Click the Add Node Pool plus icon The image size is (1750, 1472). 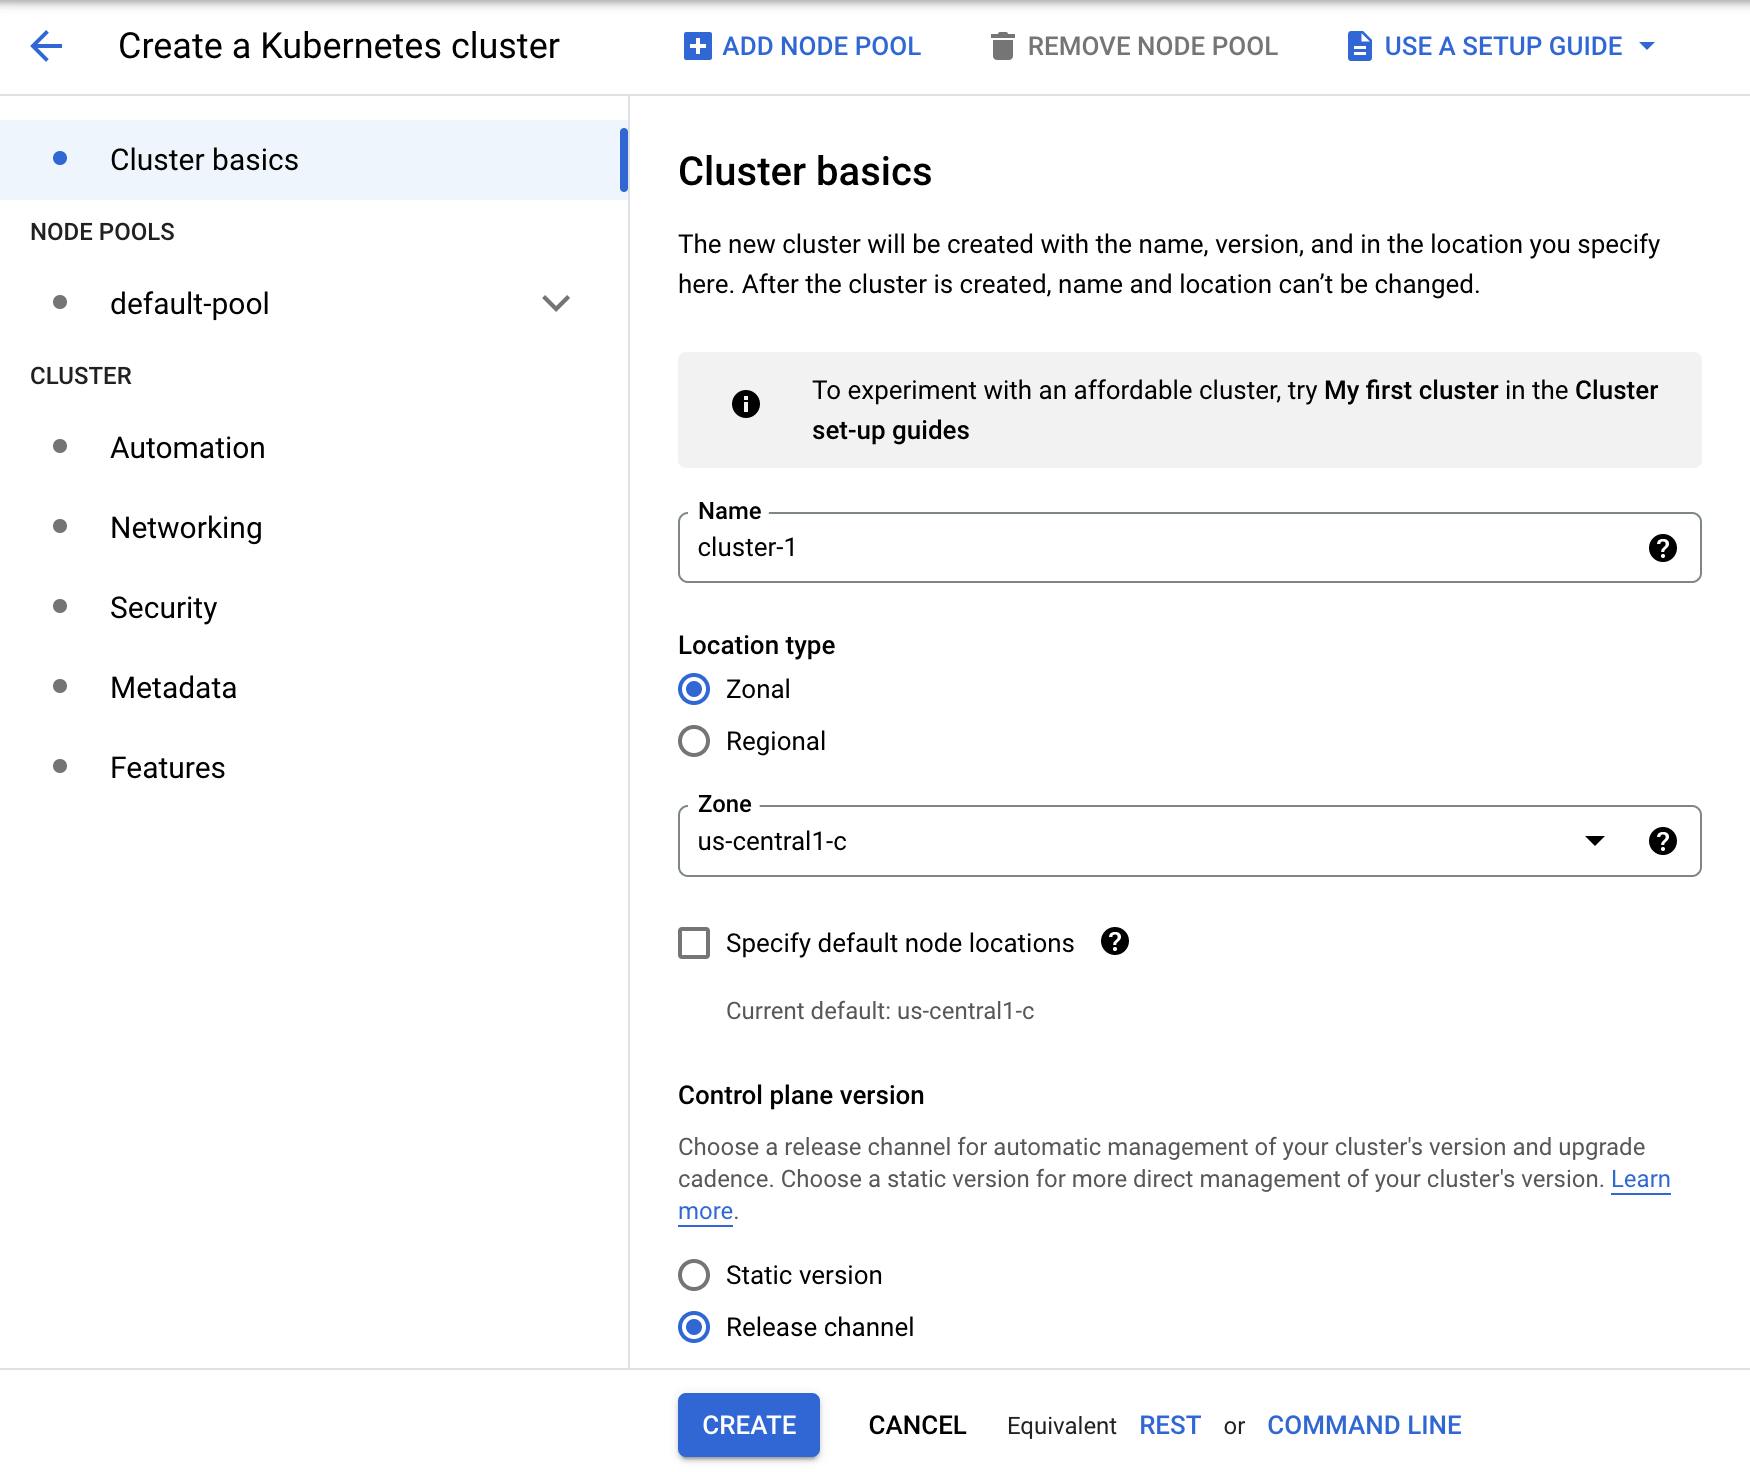[697, 46]
